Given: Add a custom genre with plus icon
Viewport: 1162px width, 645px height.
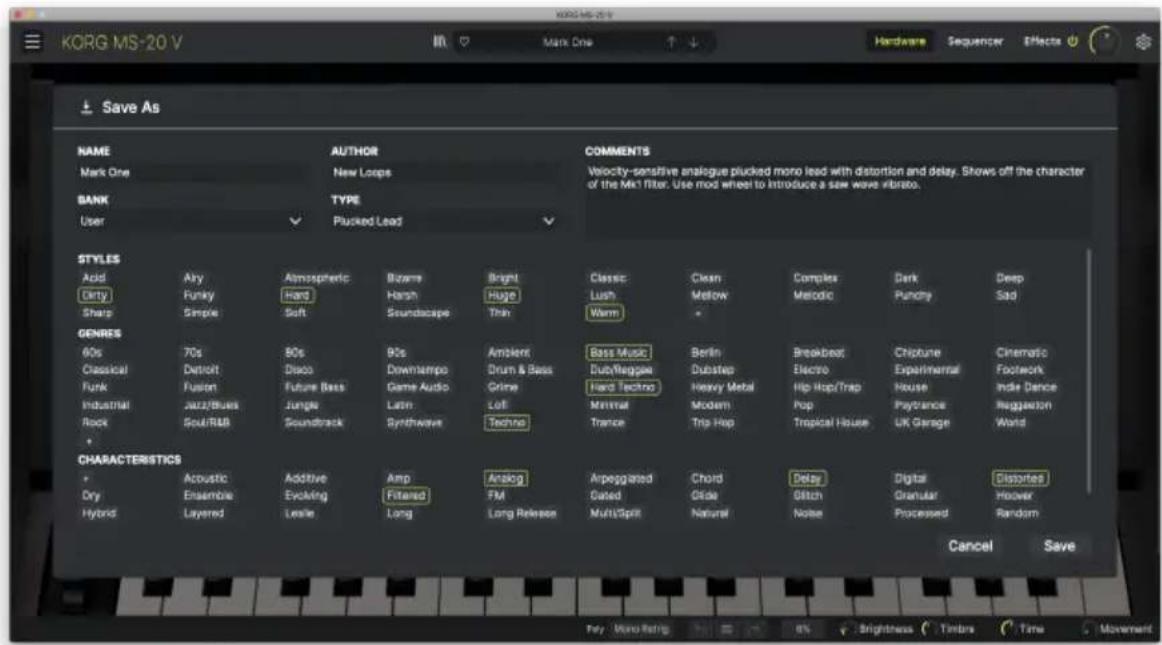Looking at the screenshot, I should [x=89, y=441].
